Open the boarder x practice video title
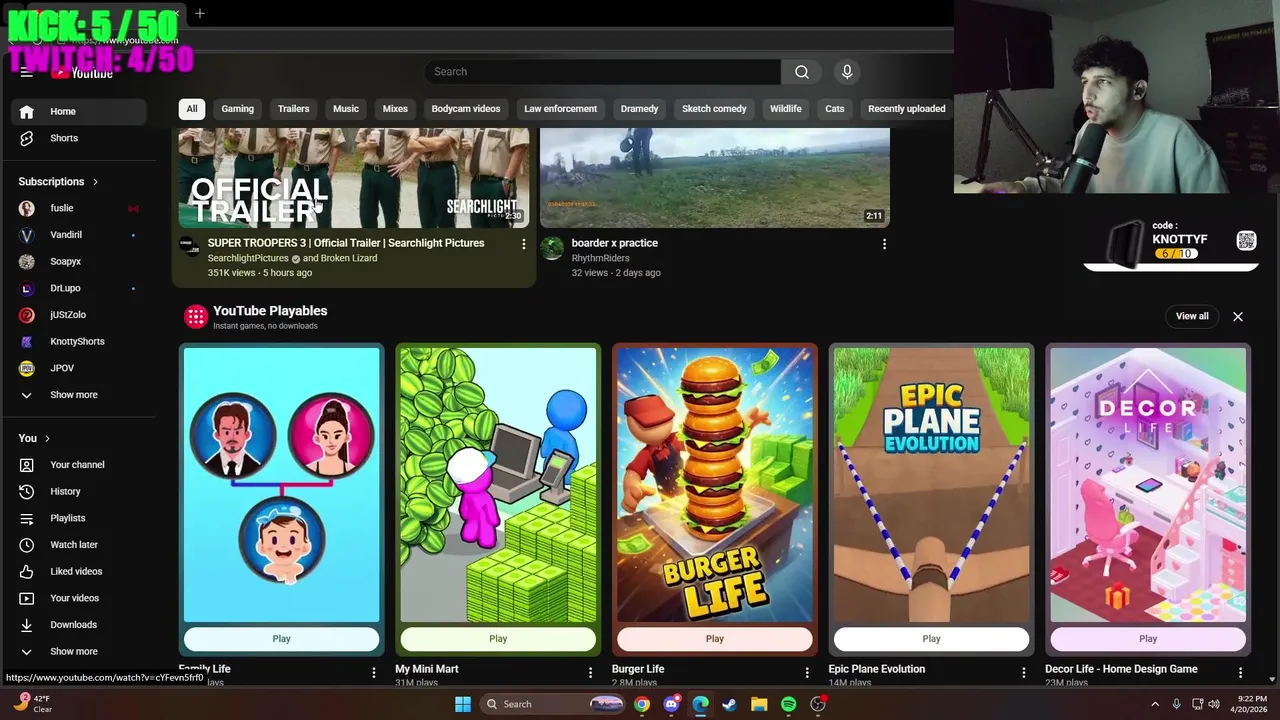This screenshot has width=1280, height=720. (615, 243)
